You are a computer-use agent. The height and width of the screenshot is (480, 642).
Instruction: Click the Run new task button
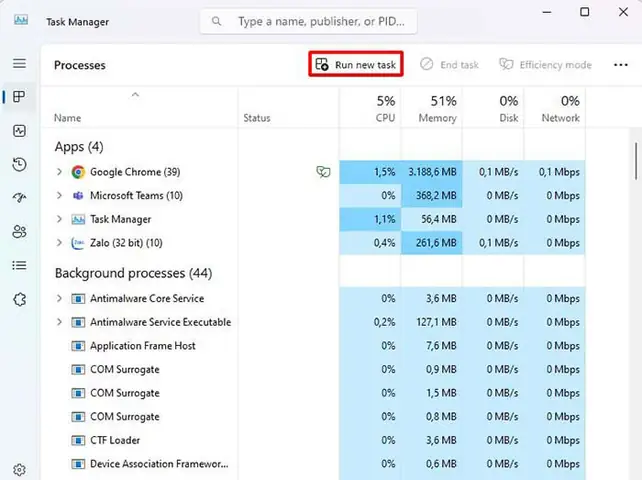356,64
